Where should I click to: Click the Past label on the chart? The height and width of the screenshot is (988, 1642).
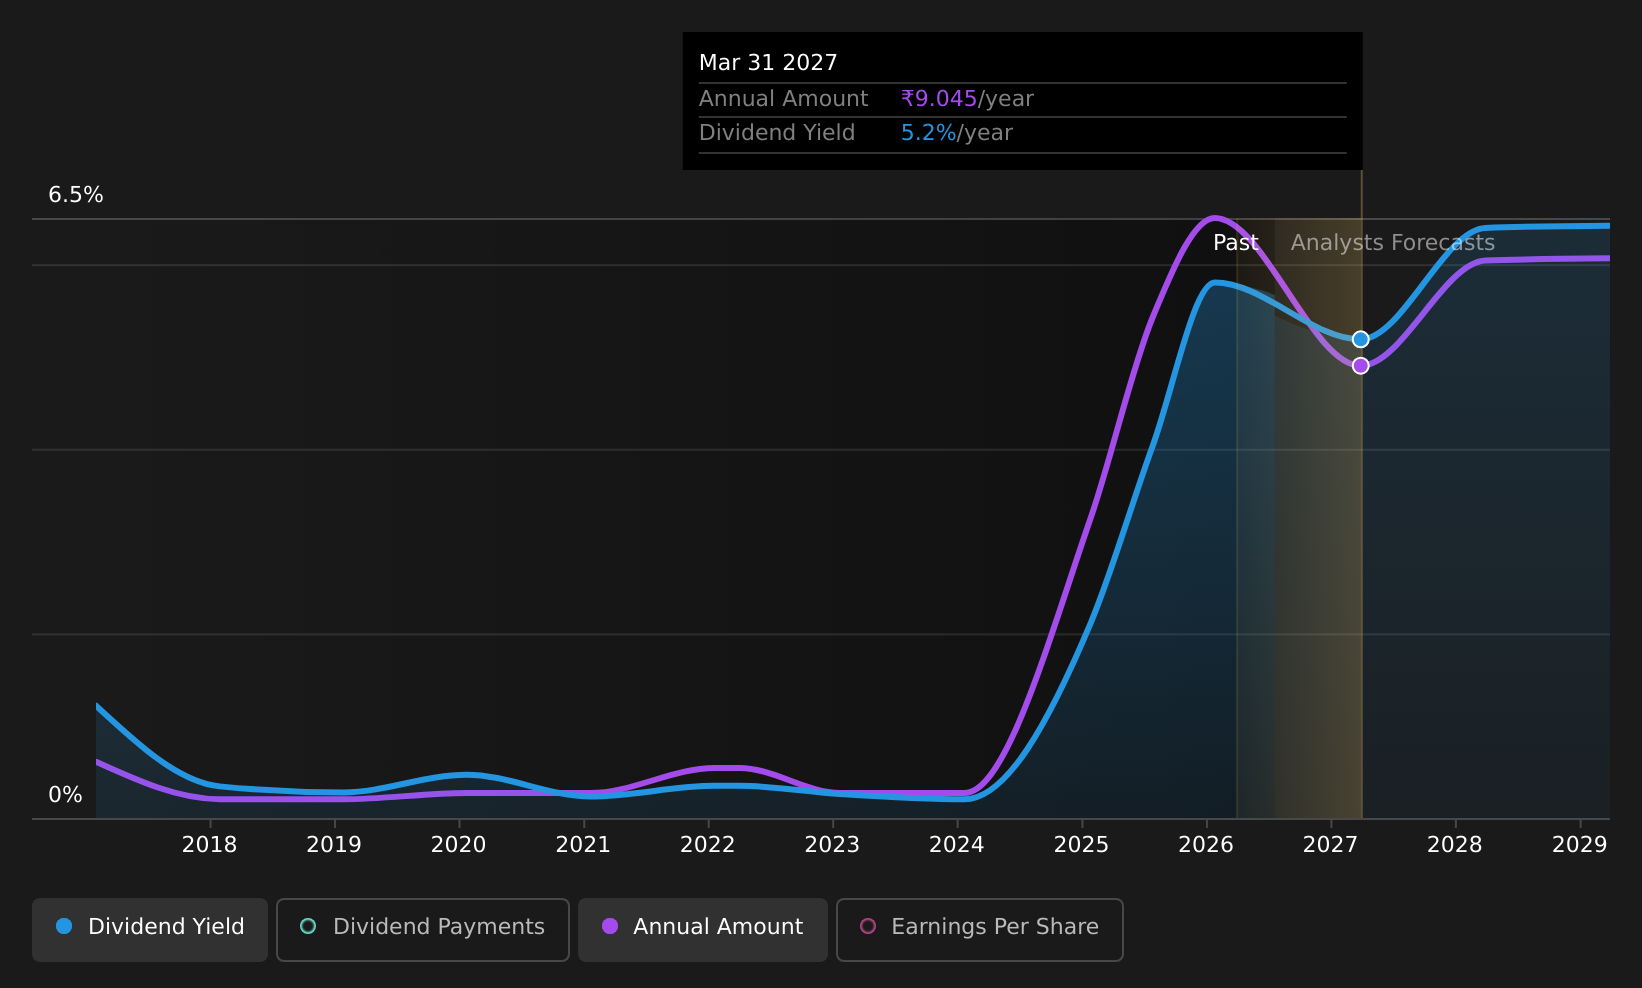tap(1235, 242)
